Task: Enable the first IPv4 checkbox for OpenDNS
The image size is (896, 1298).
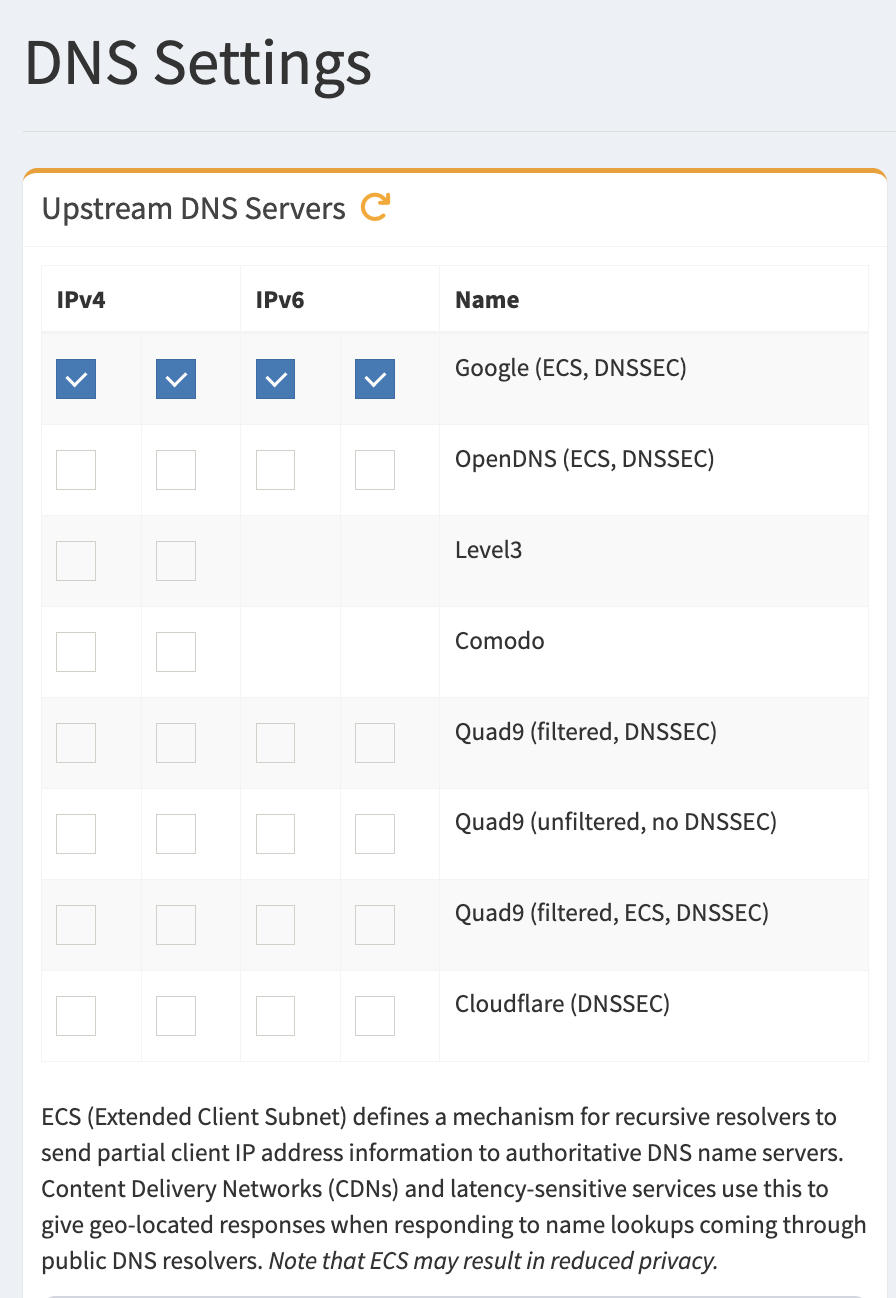Action: [76, 470]
